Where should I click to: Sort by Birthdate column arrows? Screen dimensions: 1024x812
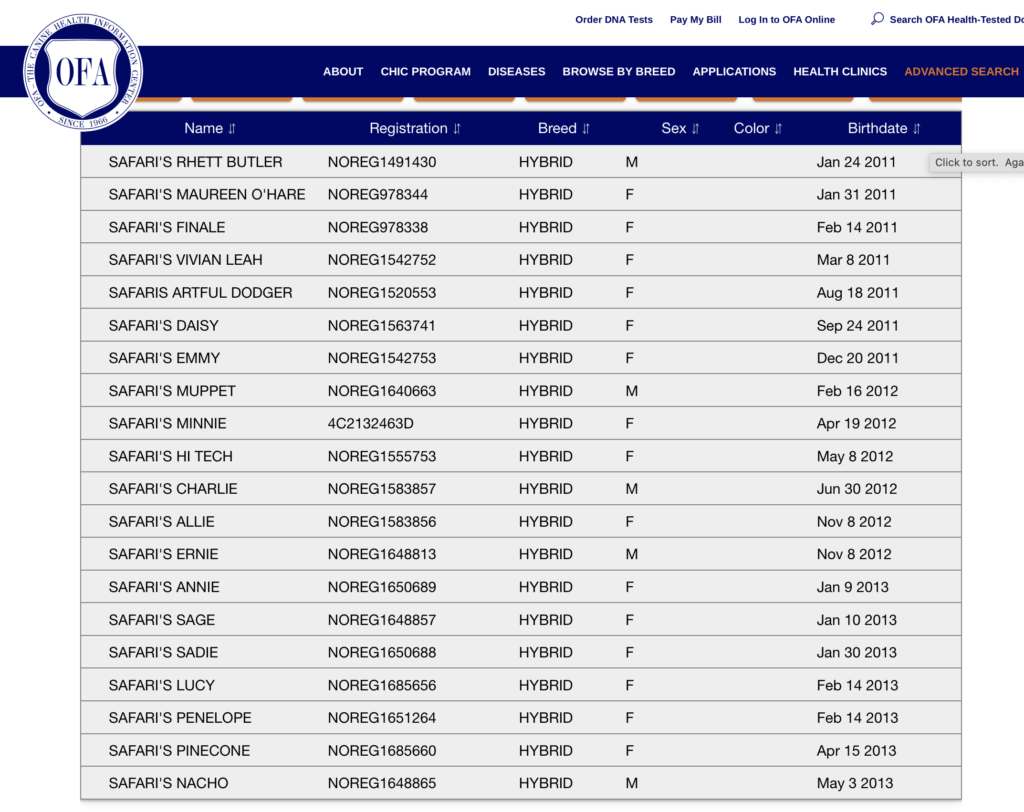click(916, 129)
